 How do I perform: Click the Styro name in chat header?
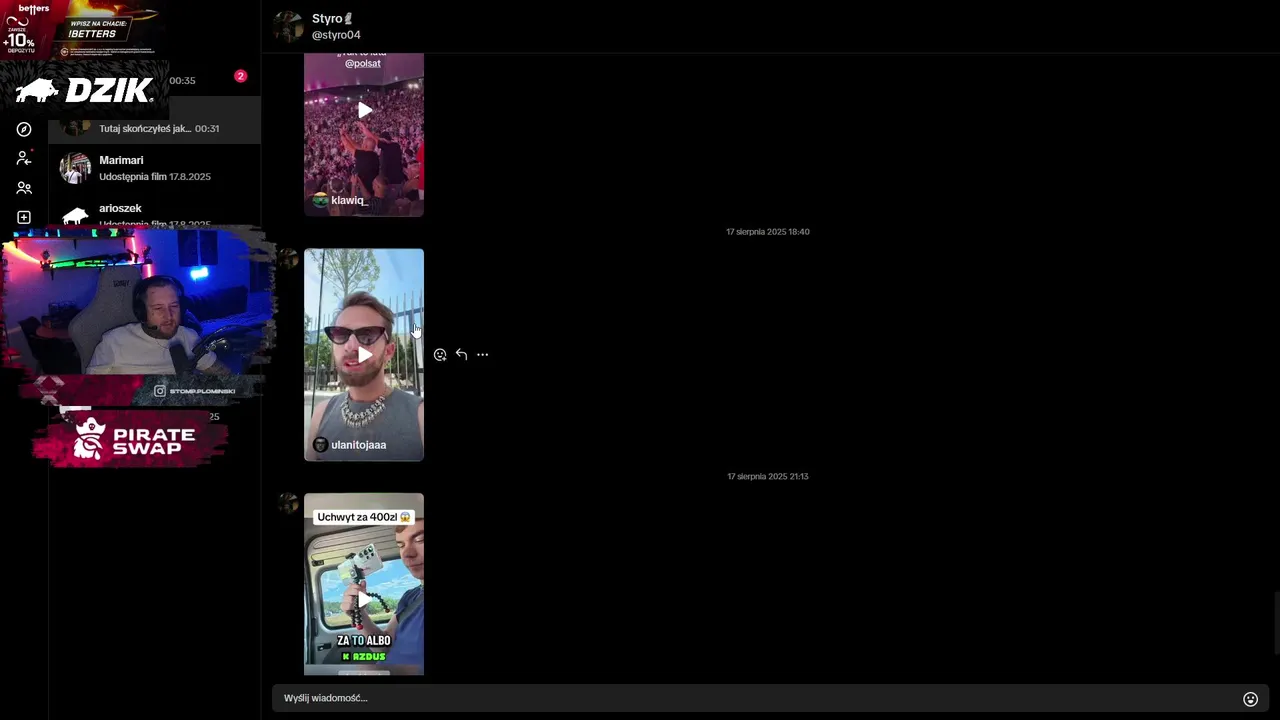332,18
